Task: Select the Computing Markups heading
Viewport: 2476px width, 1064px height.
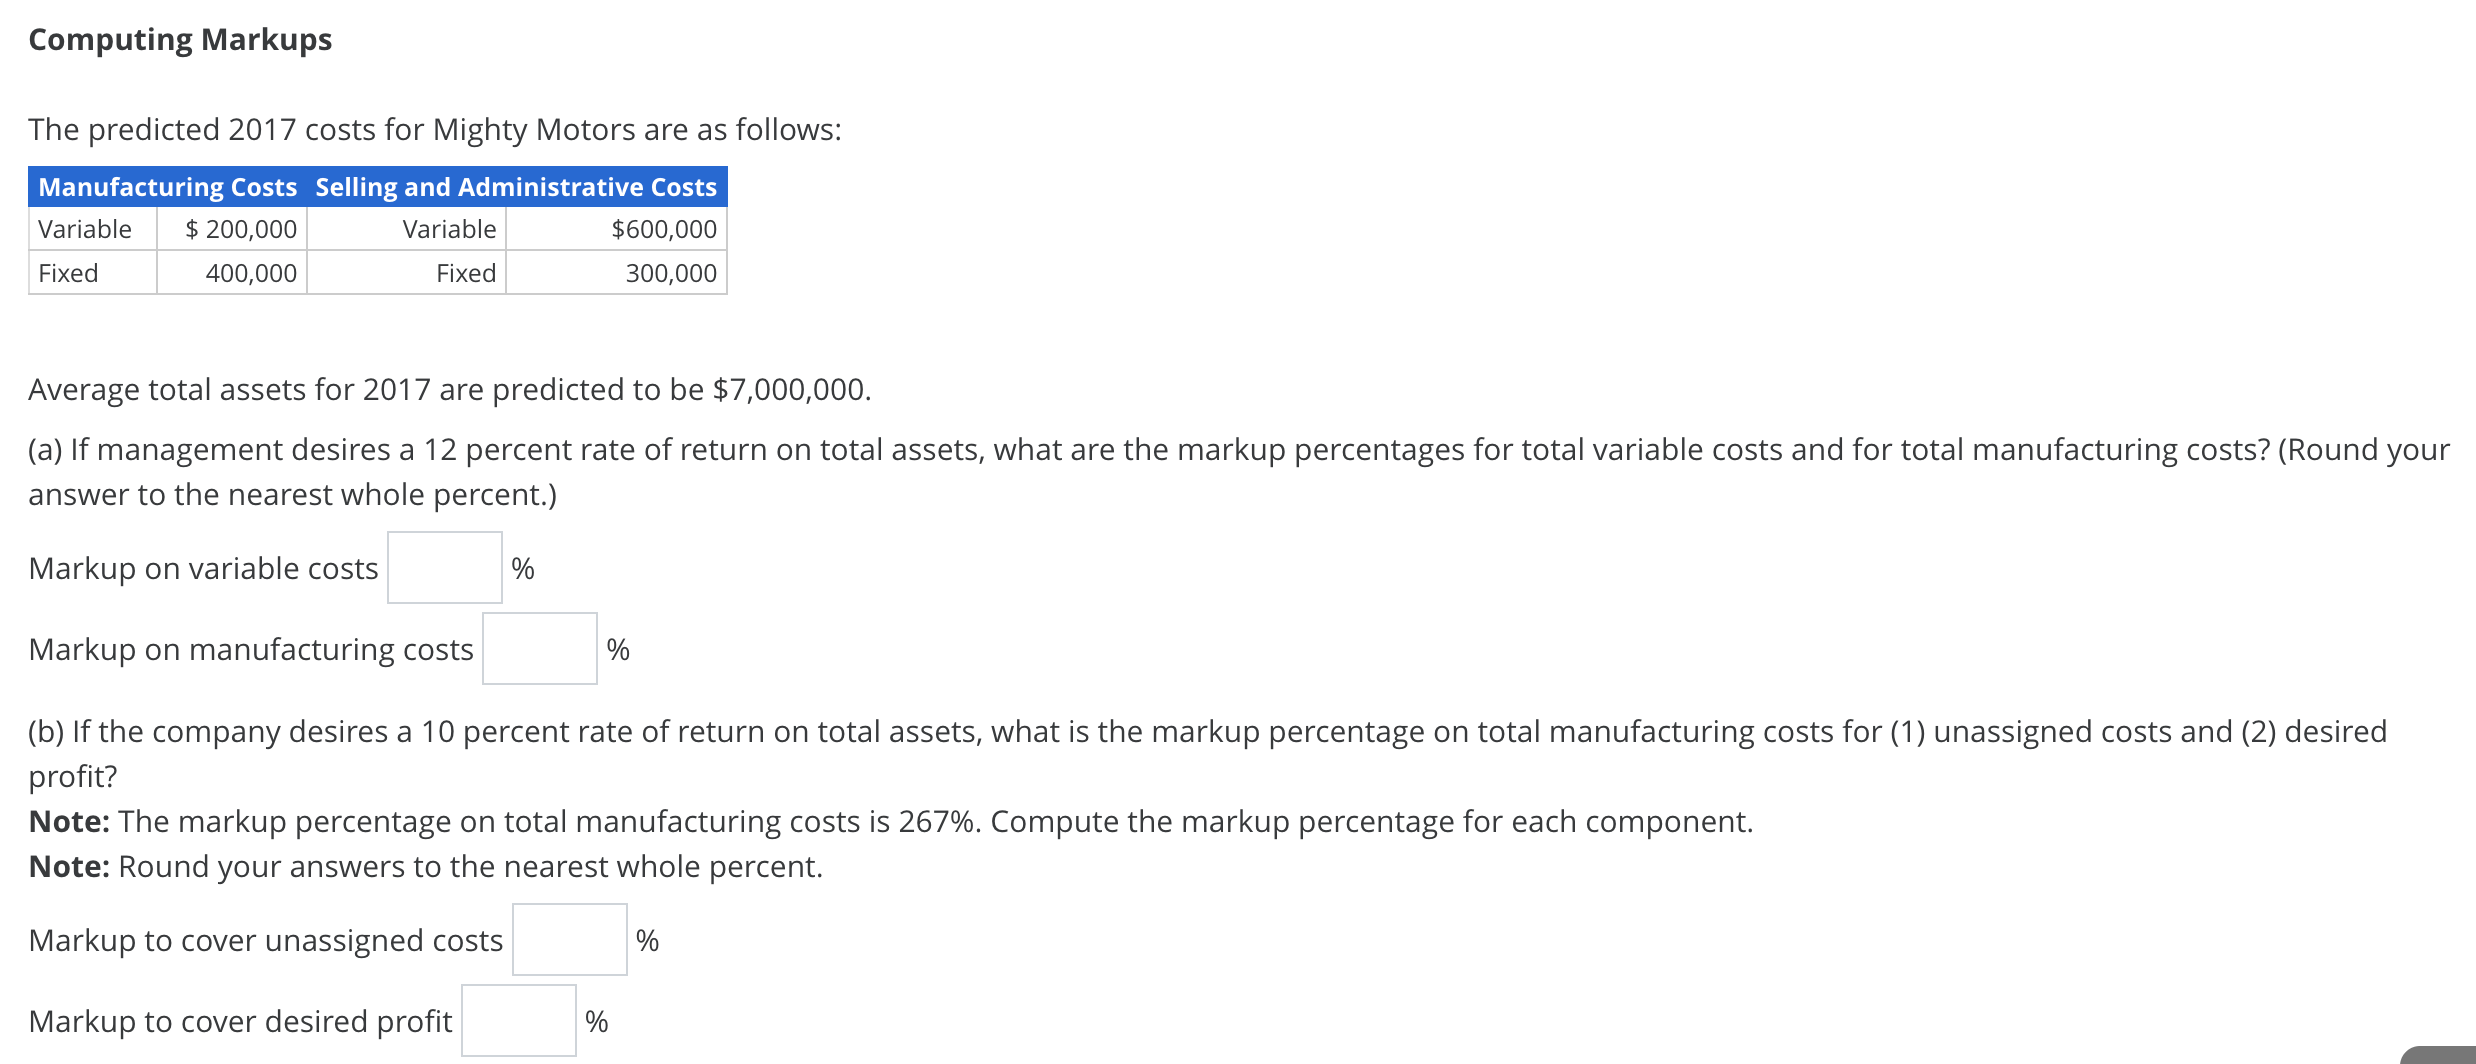Action: coord(179,39)
